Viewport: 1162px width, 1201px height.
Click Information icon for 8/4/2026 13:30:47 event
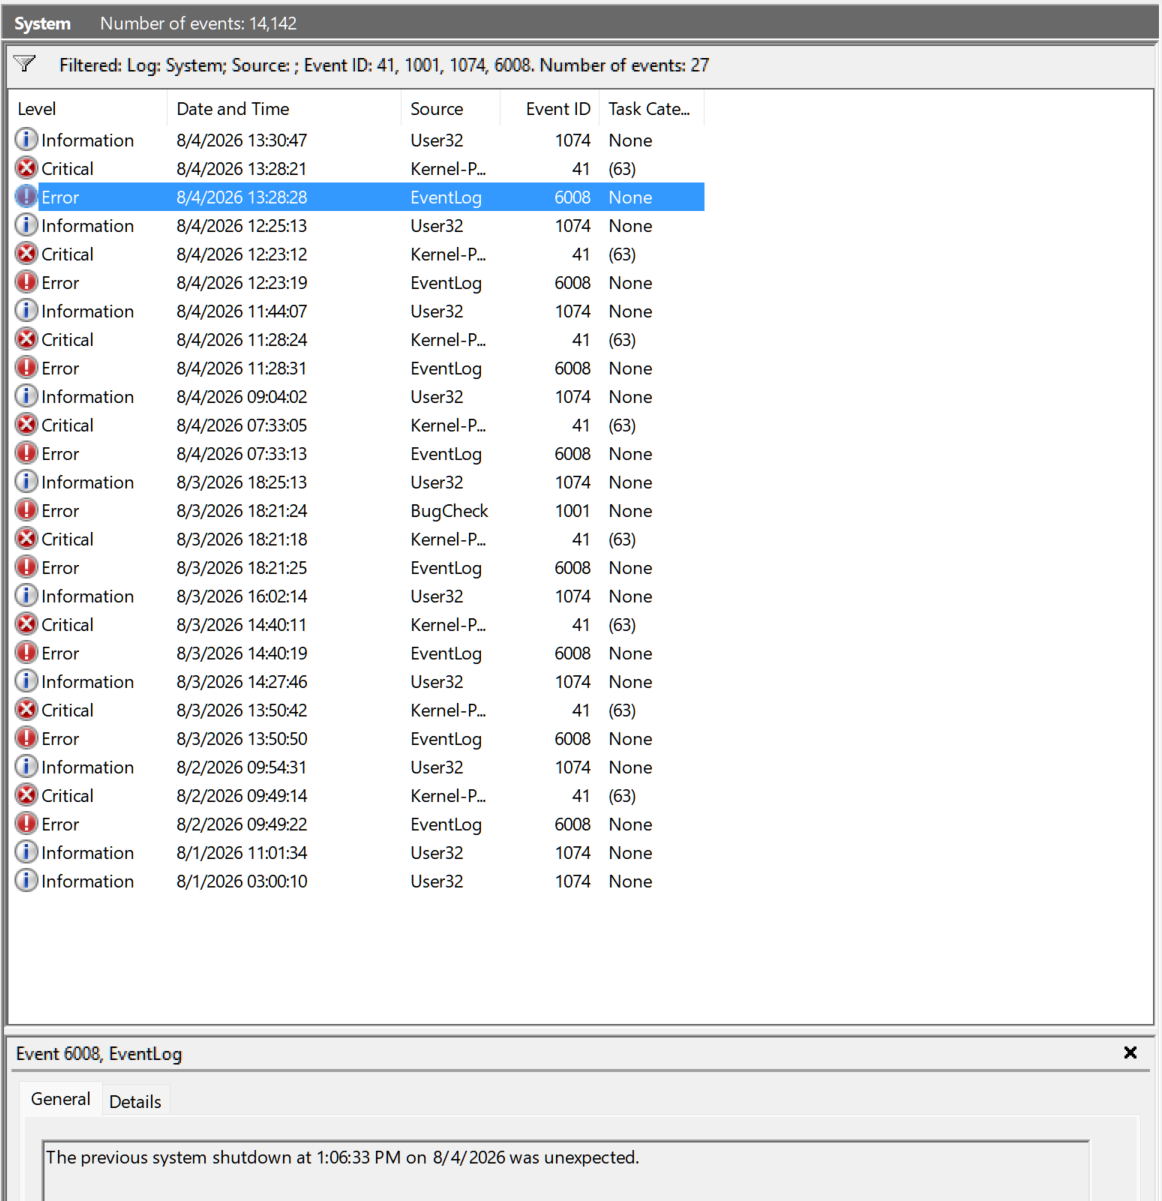pyautogui.click(x=27, y=139)
